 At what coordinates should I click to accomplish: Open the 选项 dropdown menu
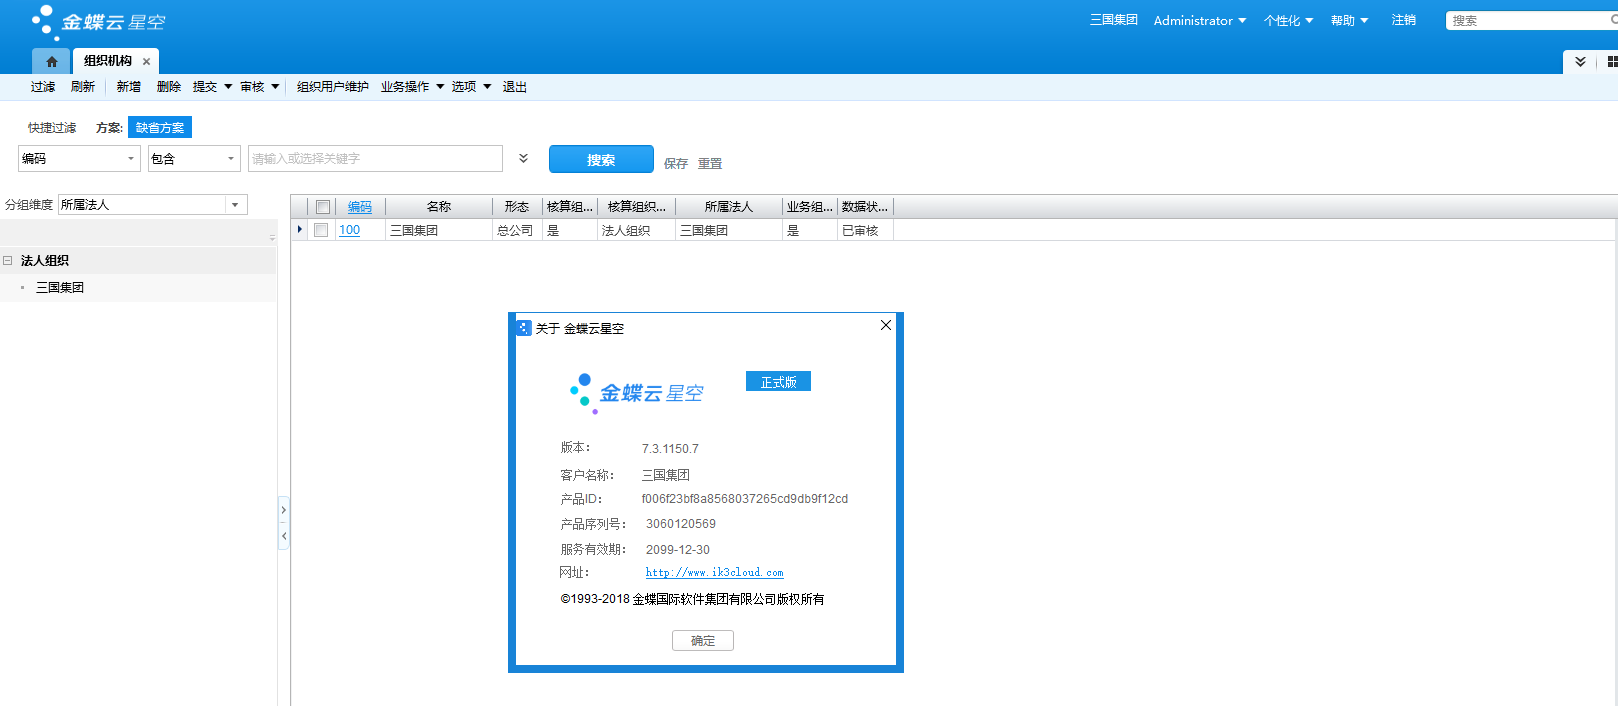point(471,87)
